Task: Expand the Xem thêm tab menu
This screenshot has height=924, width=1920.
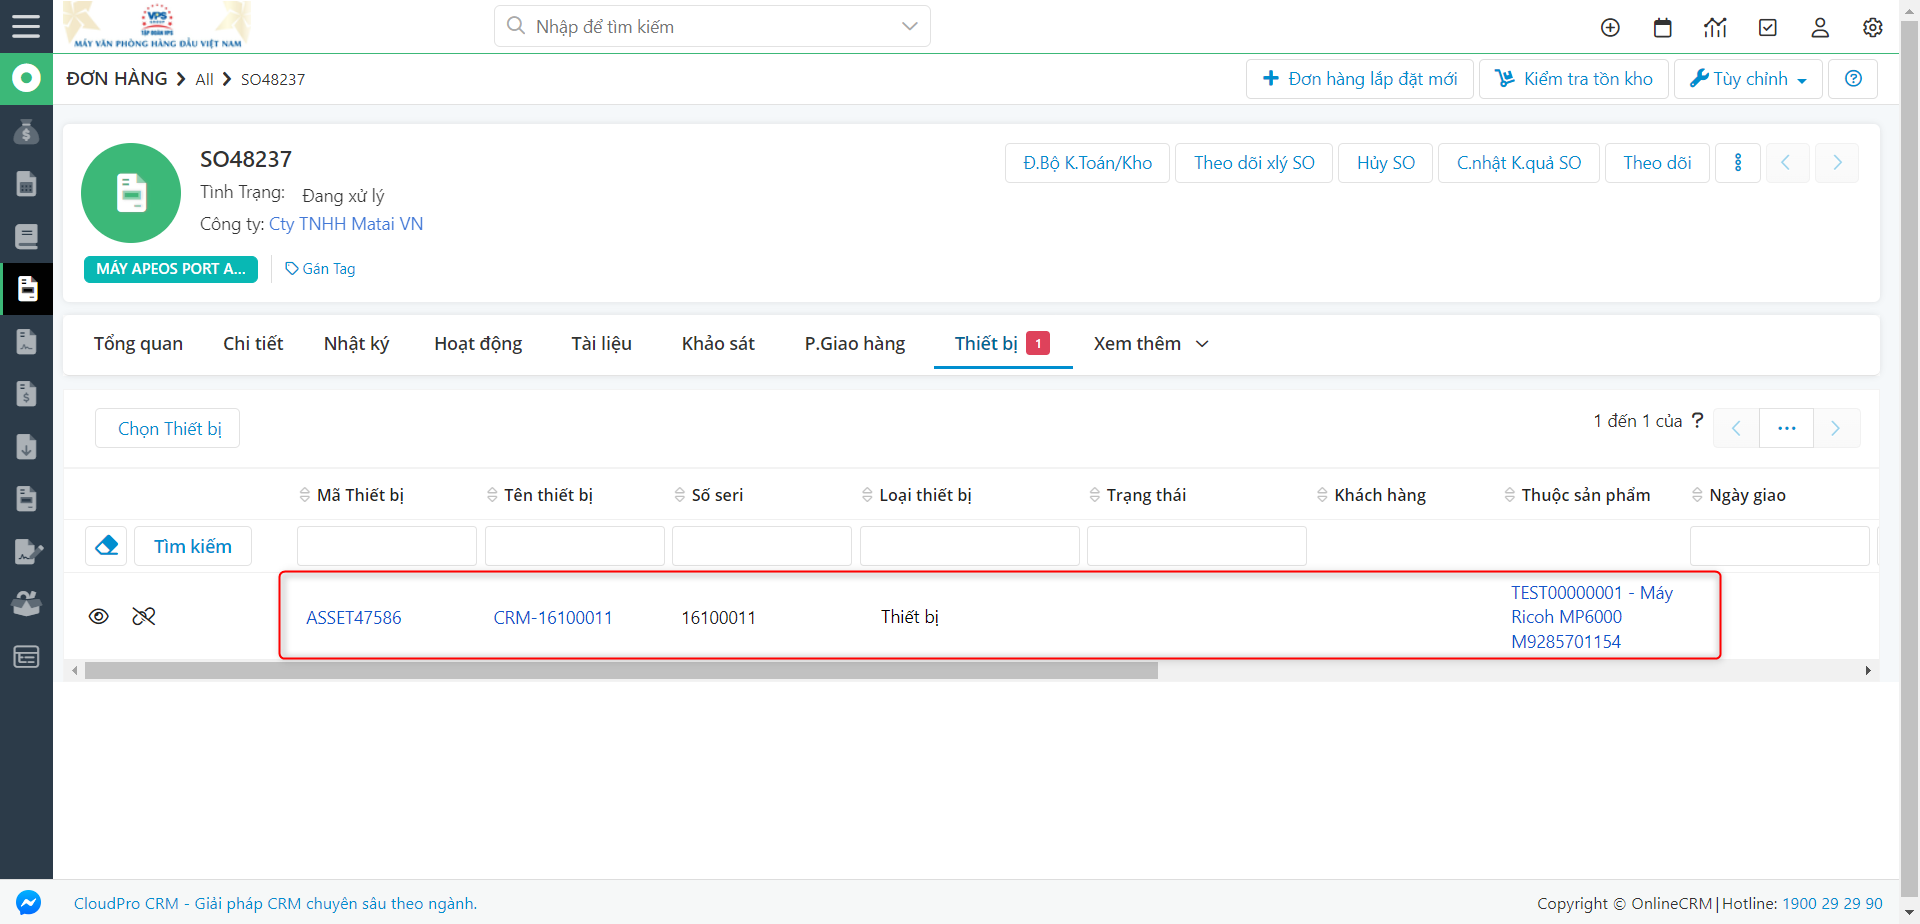Action: pyautogui.click(x=1151, y=344)
